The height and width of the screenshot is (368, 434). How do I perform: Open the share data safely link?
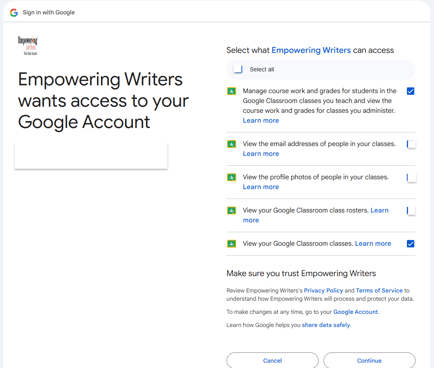coord(326,325)
